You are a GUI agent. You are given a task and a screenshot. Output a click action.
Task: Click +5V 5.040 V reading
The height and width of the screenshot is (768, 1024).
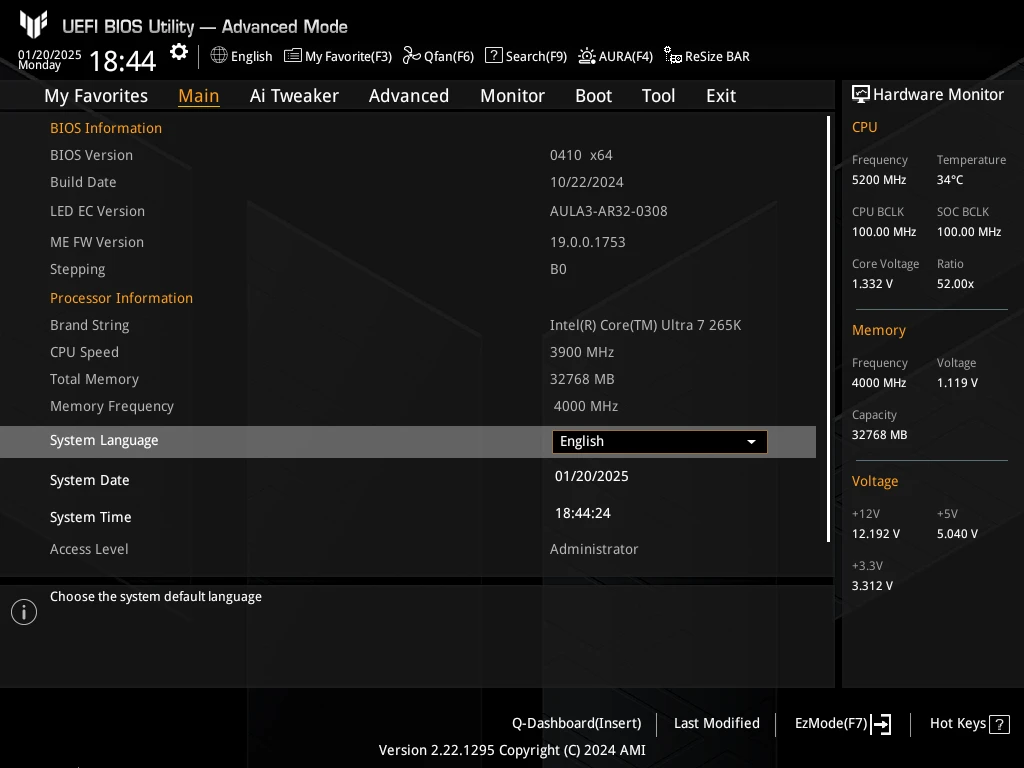(x=957, y=534)
